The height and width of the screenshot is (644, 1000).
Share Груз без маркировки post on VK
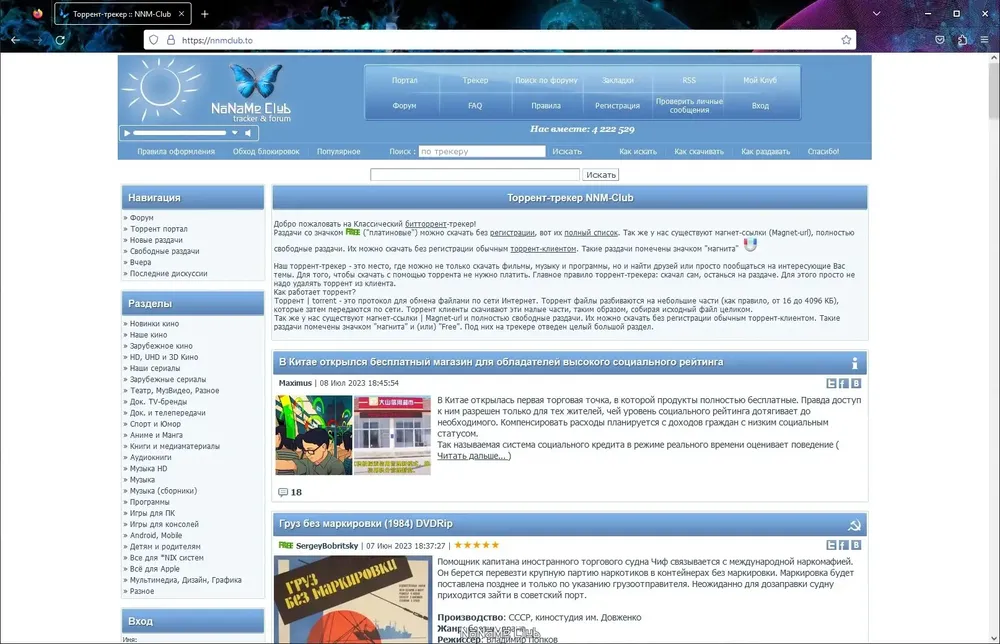tap(856, 545)
